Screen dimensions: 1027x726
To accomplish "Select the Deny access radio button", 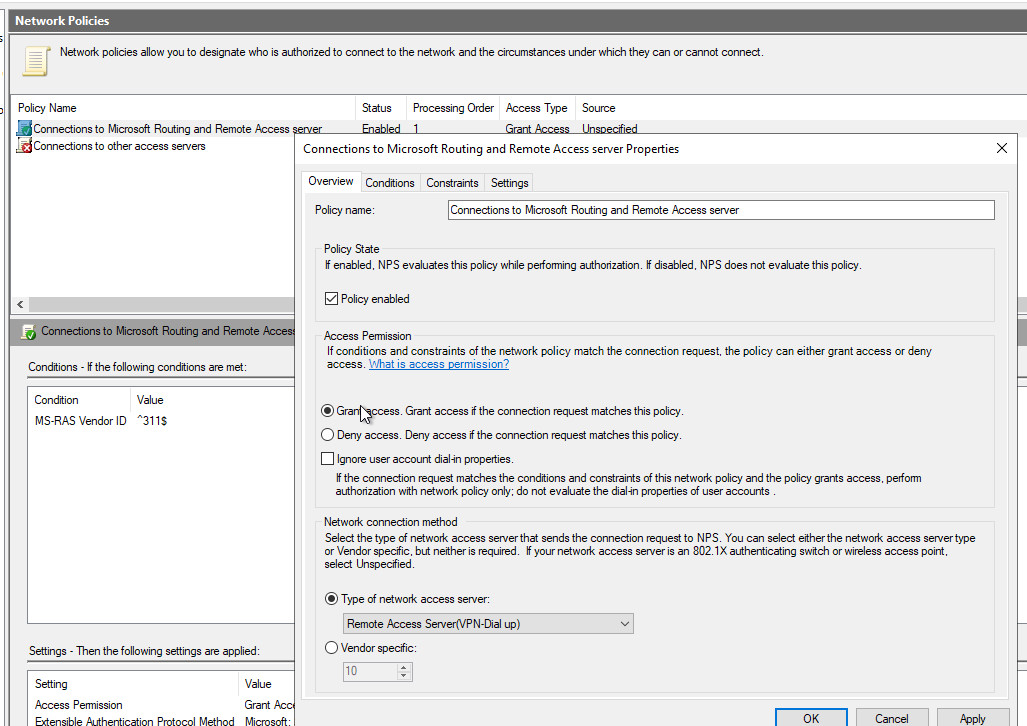I will tap(327, 435).
